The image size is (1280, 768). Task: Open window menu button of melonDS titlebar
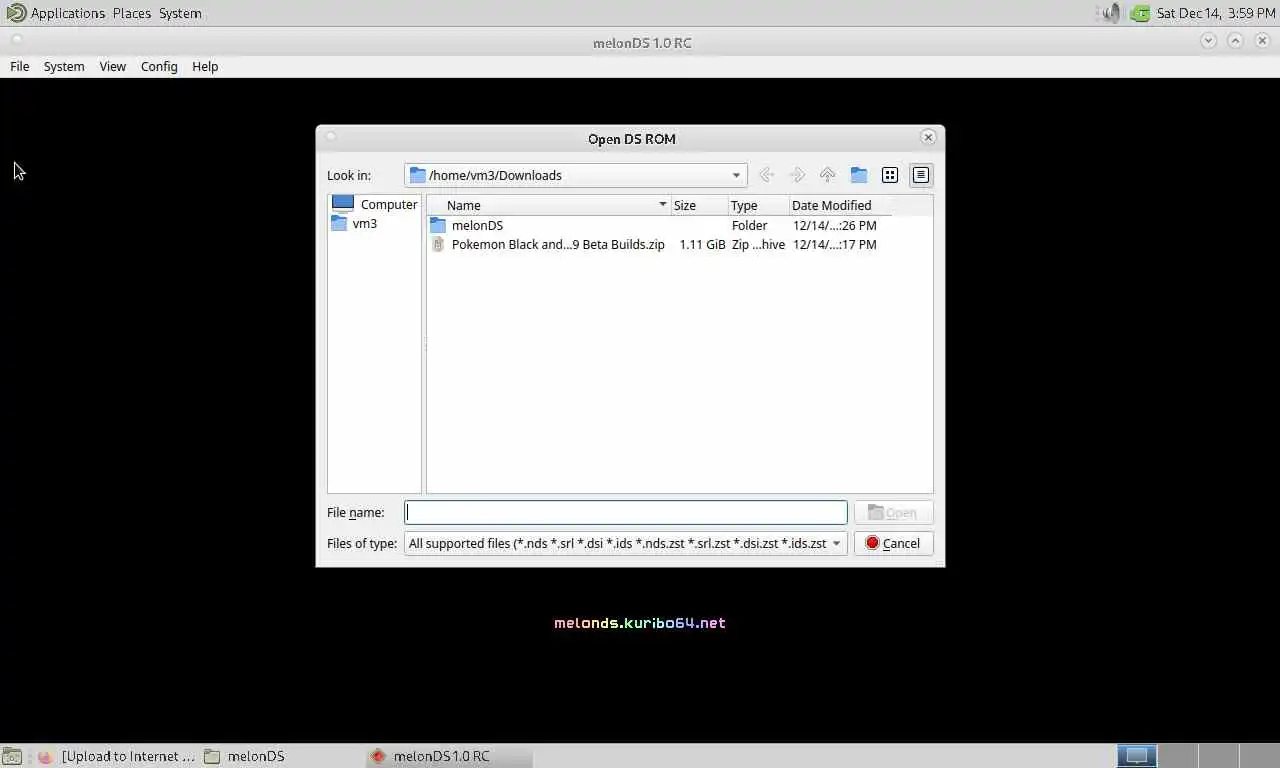click(x=16, y=41)
